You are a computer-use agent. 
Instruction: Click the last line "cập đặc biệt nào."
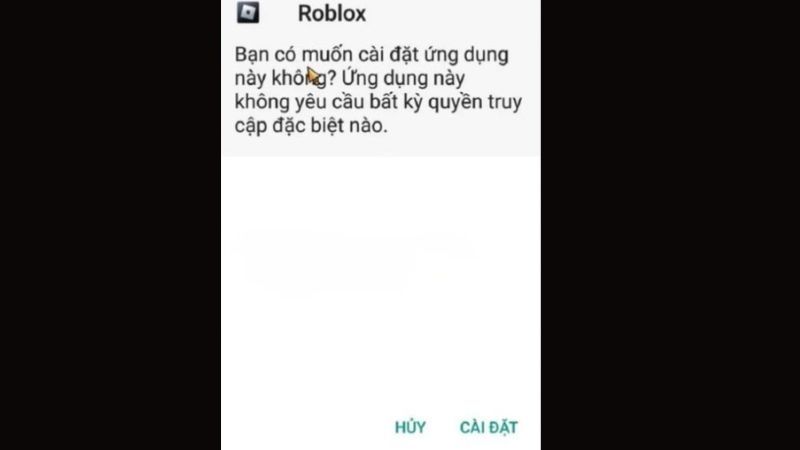coord(311,126)
